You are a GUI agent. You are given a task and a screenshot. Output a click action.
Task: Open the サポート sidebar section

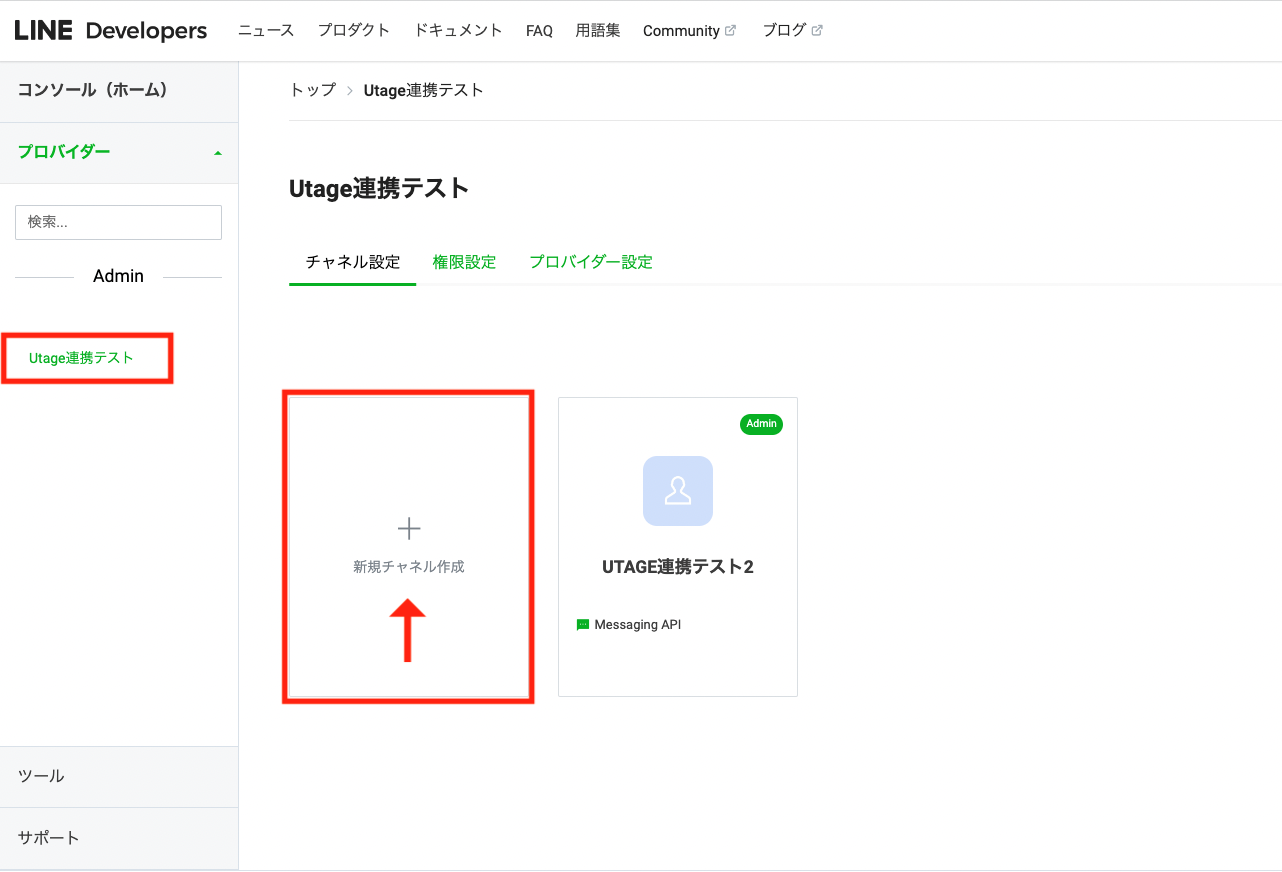click(48, 837)
